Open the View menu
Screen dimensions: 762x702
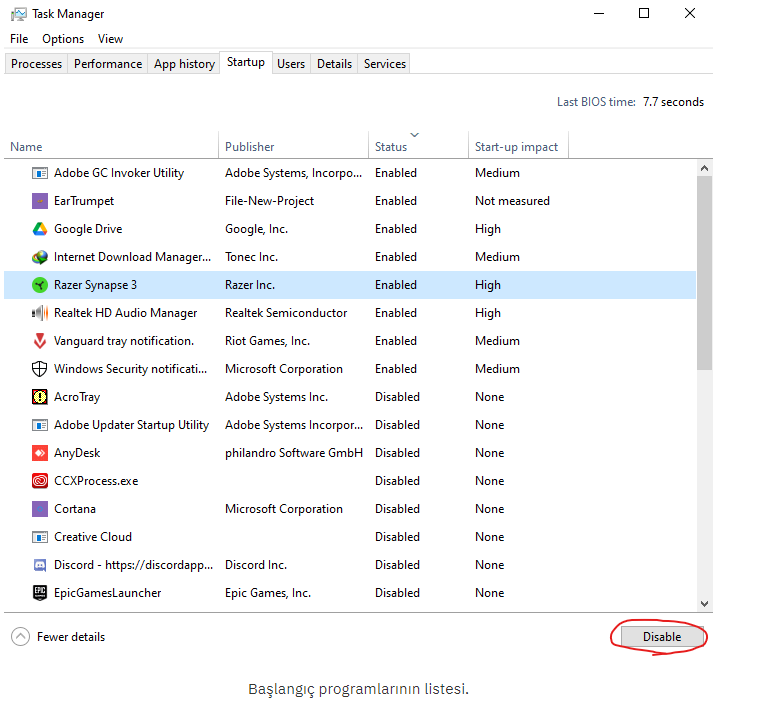(x=110, y=39)
